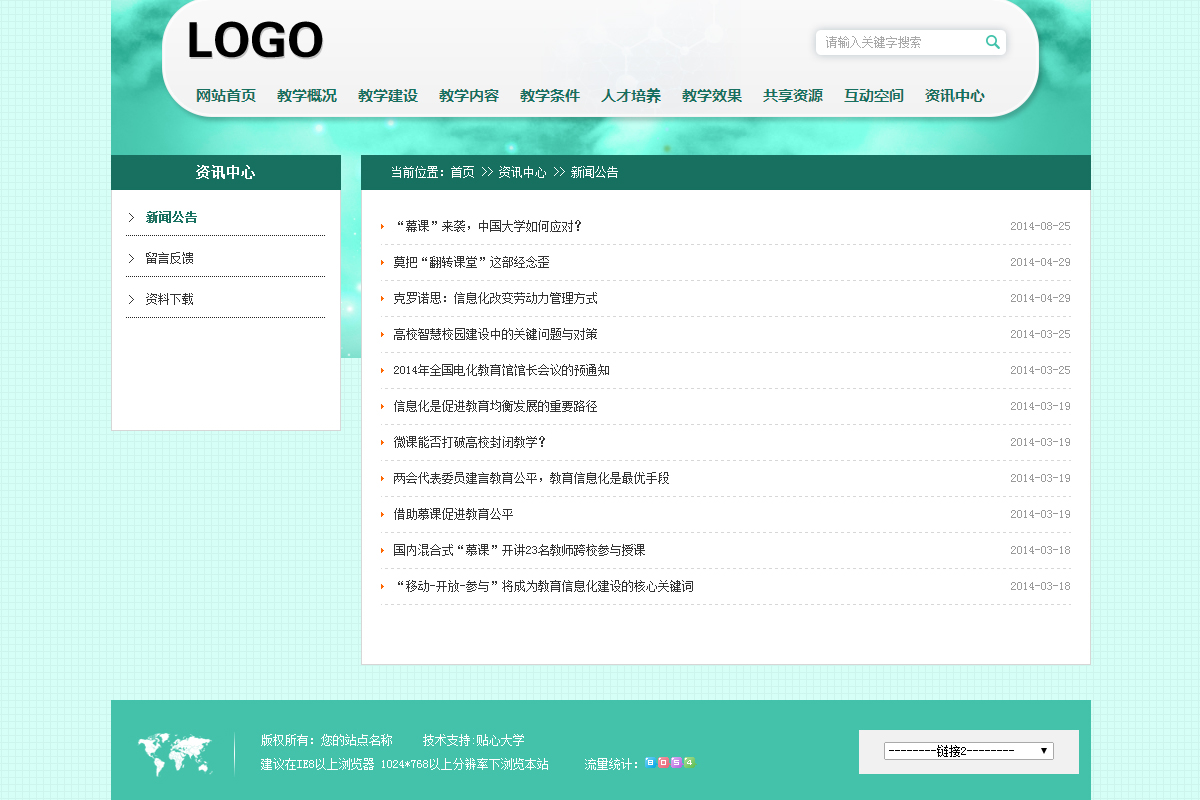Click arrow icon beside 资料下载 sidebar item

pyautogui.click(x=131, y=299)
